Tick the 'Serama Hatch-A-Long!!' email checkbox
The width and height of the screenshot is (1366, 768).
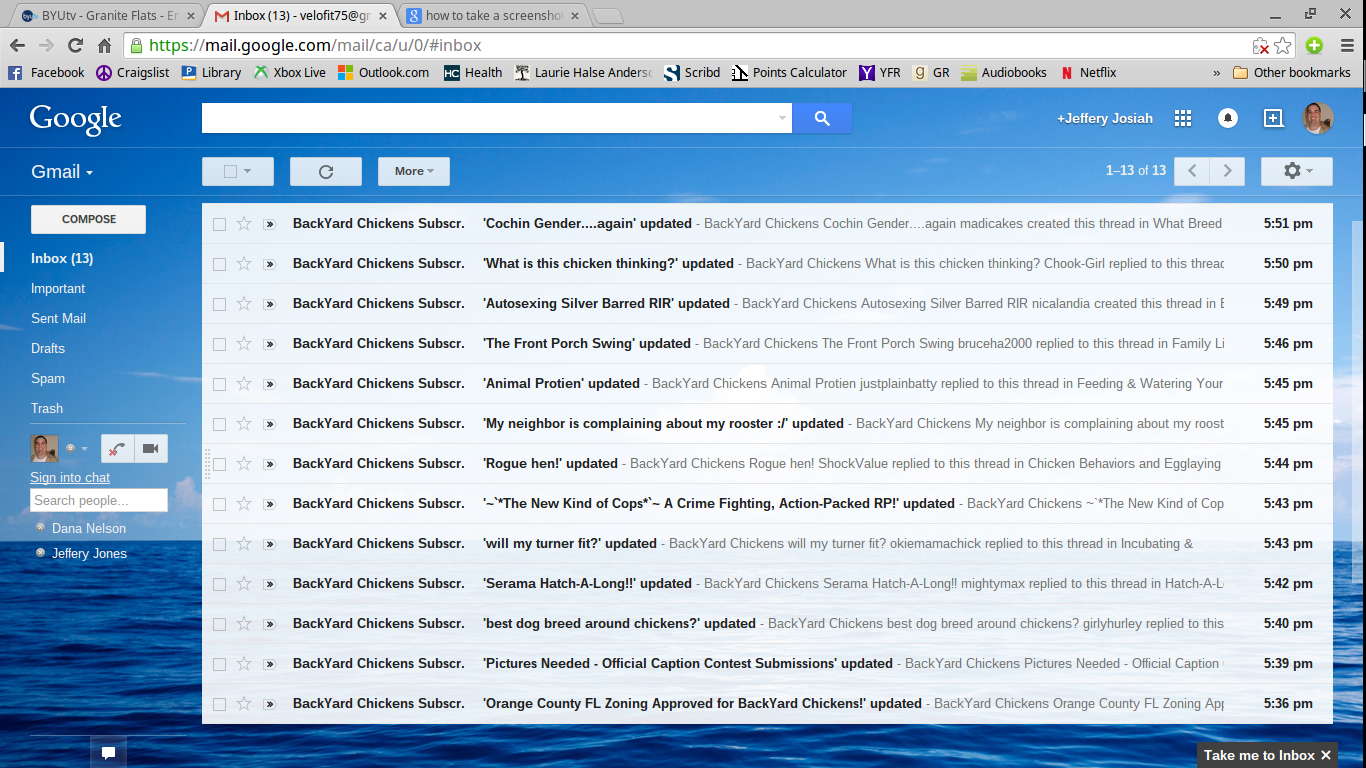pyautogui.click(x=219, y=584)
